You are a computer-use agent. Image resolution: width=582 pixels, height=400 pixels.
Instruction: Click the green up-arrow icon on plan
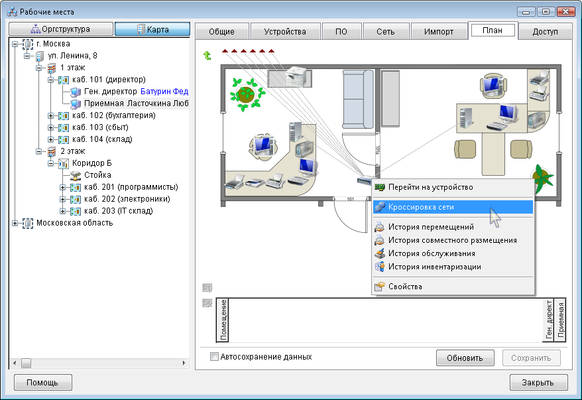[207, 56]
